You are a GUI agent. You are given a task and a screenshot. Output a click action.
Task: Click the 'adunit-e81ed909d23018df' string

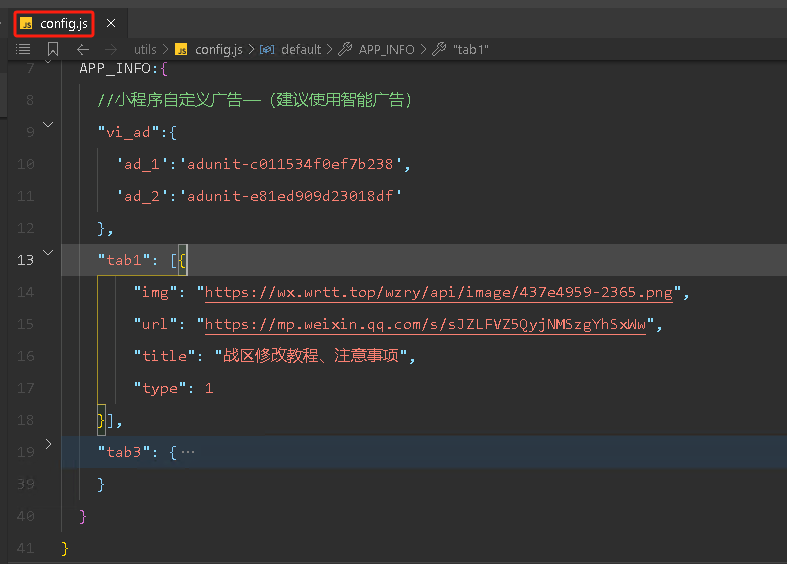tap(291, 196)
